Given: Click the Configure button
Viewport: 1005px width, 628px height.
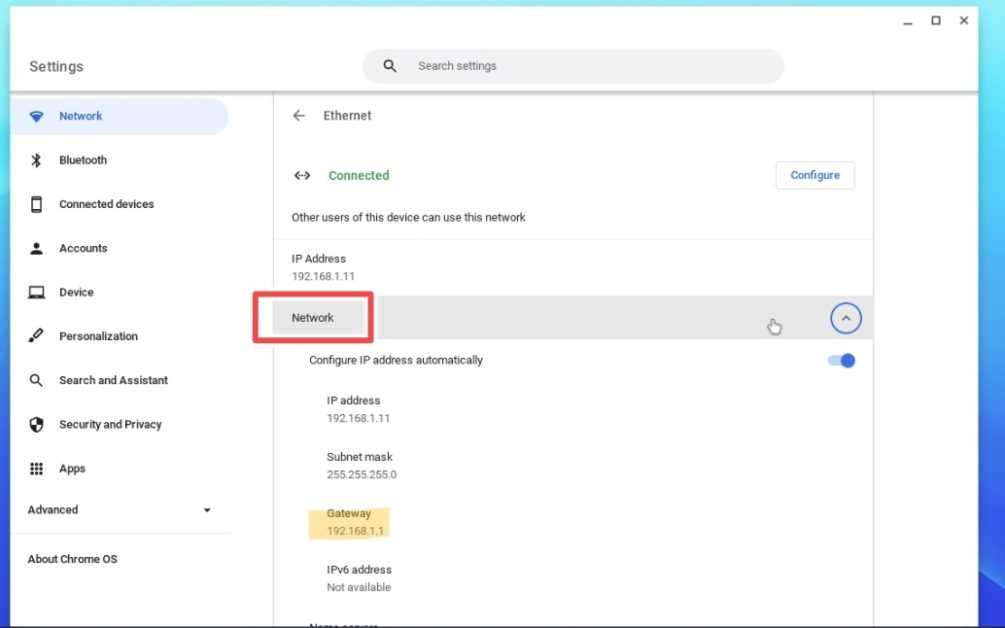Looking at the screenshot, I should point(815,175).
